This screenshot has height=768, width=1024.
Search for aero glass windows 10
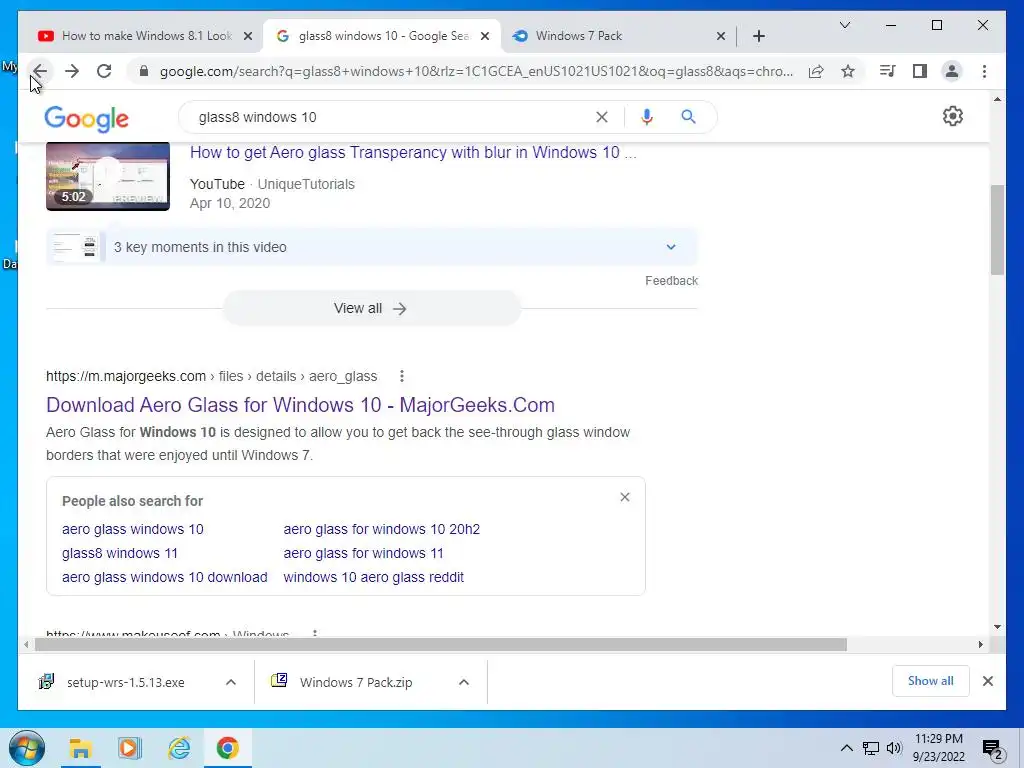[133, 529]
